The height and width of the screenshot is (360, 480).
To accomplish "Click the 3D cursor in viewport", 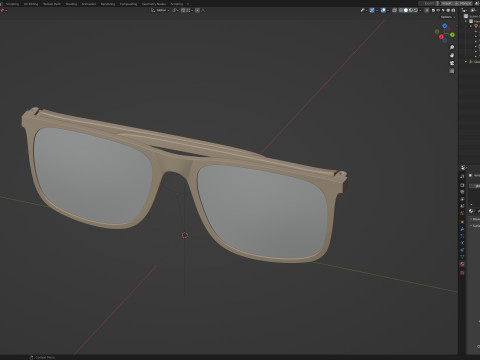I will click(x=185, y=235).
